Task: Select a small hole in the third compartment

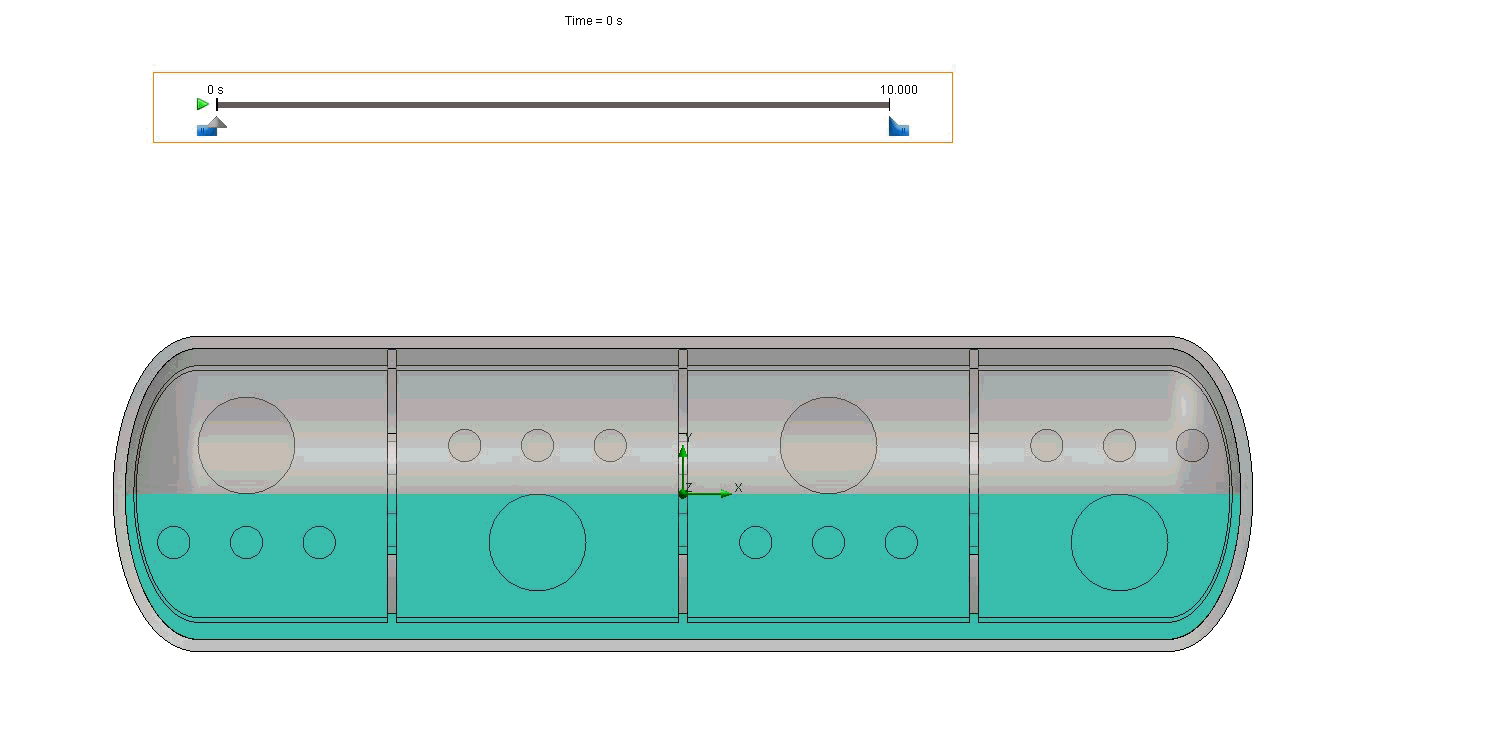Action: pyautogui.click(x=829, y=543)
